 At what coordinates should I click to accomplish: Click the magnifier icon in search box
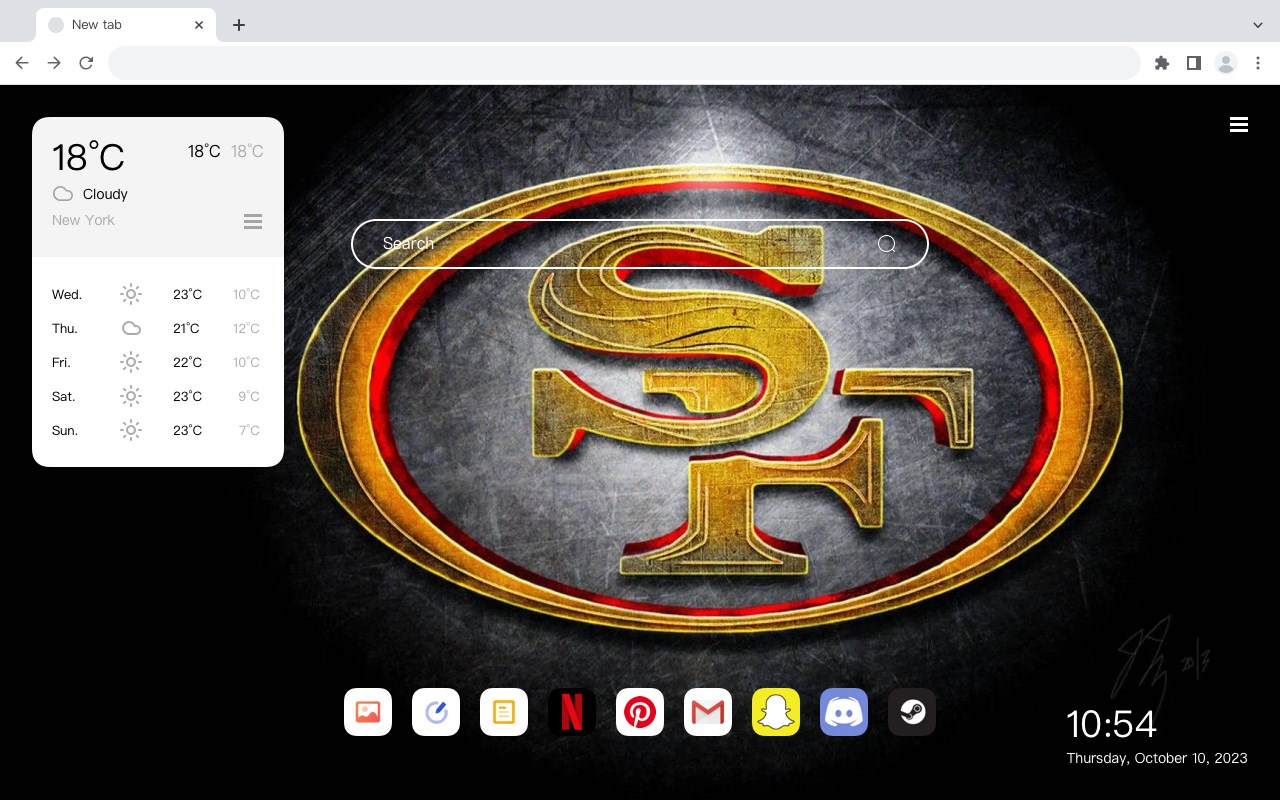click(887, 244)
